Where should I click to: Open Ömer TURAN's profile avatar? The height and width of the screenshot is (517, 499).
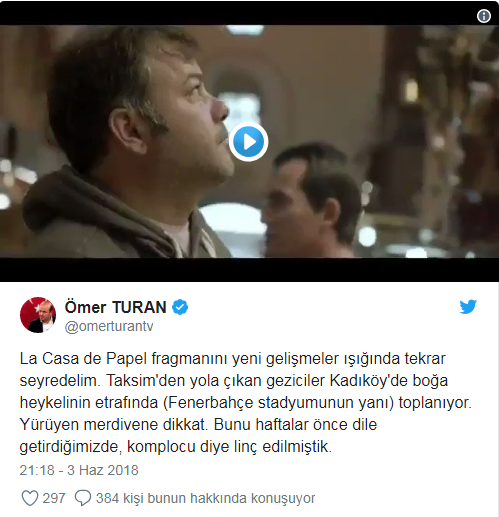(38, 315)
